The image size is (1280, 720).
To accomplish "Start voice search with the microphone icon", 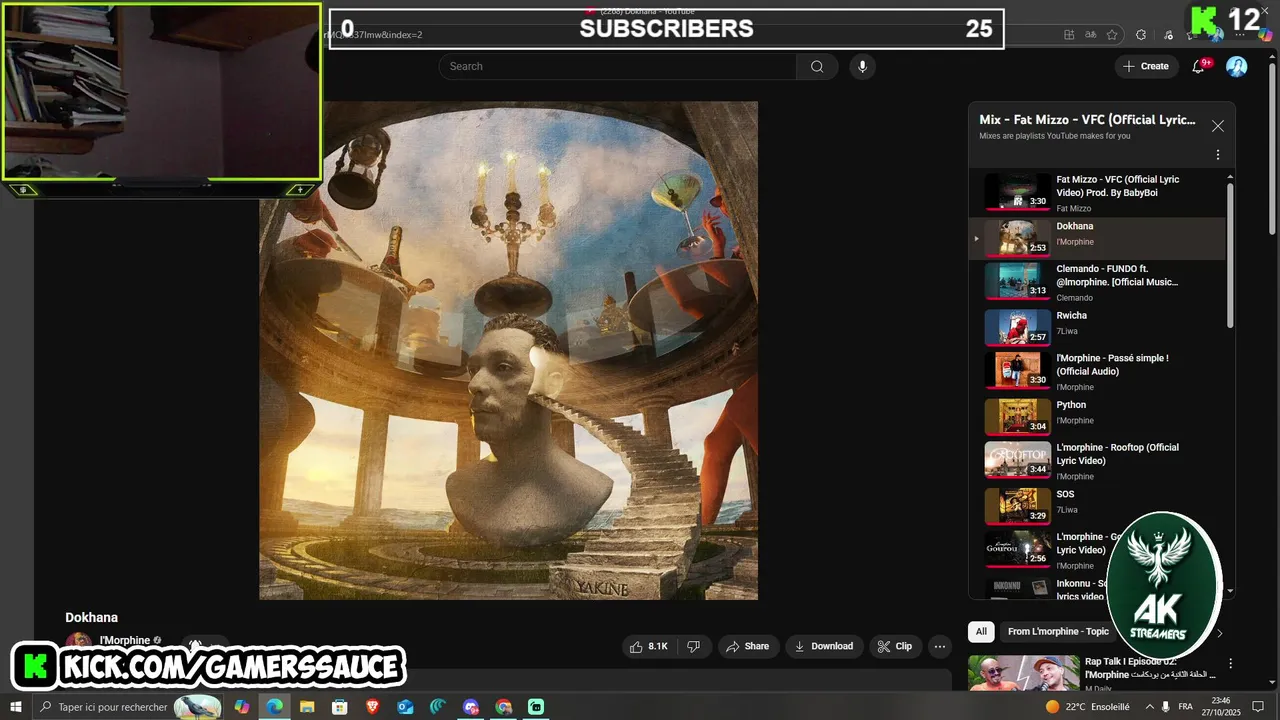I will click(x=862, y=66).
